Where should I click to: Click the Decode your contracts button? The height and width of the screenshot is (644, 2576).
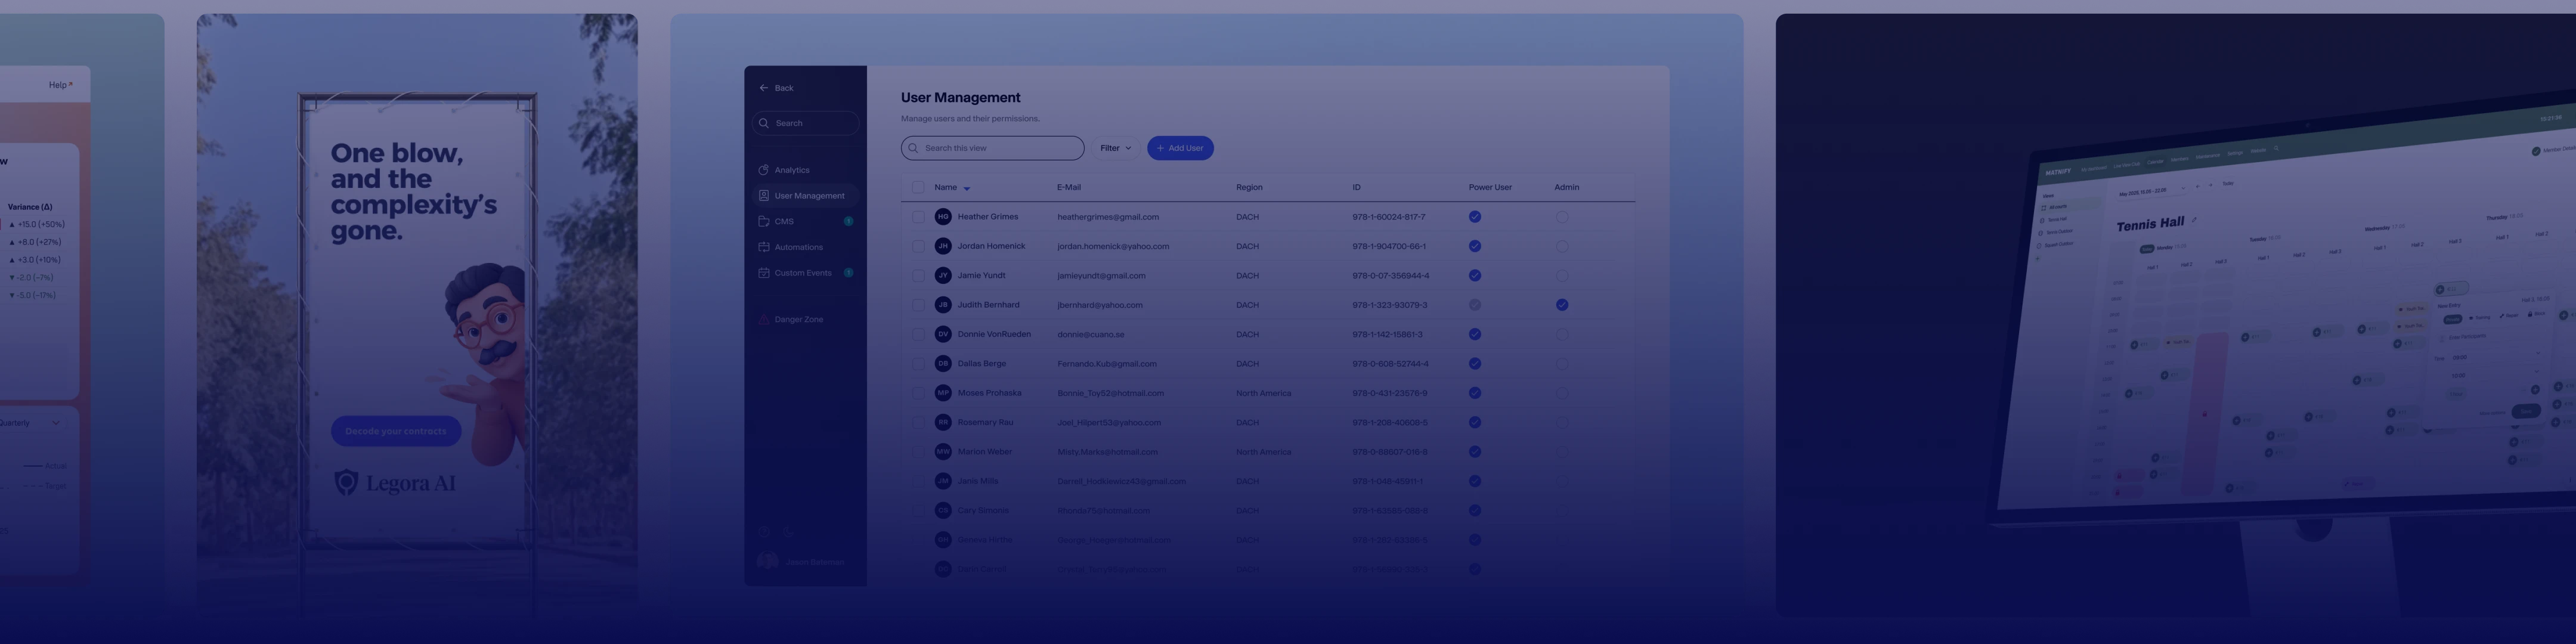(x=395, y=431)
